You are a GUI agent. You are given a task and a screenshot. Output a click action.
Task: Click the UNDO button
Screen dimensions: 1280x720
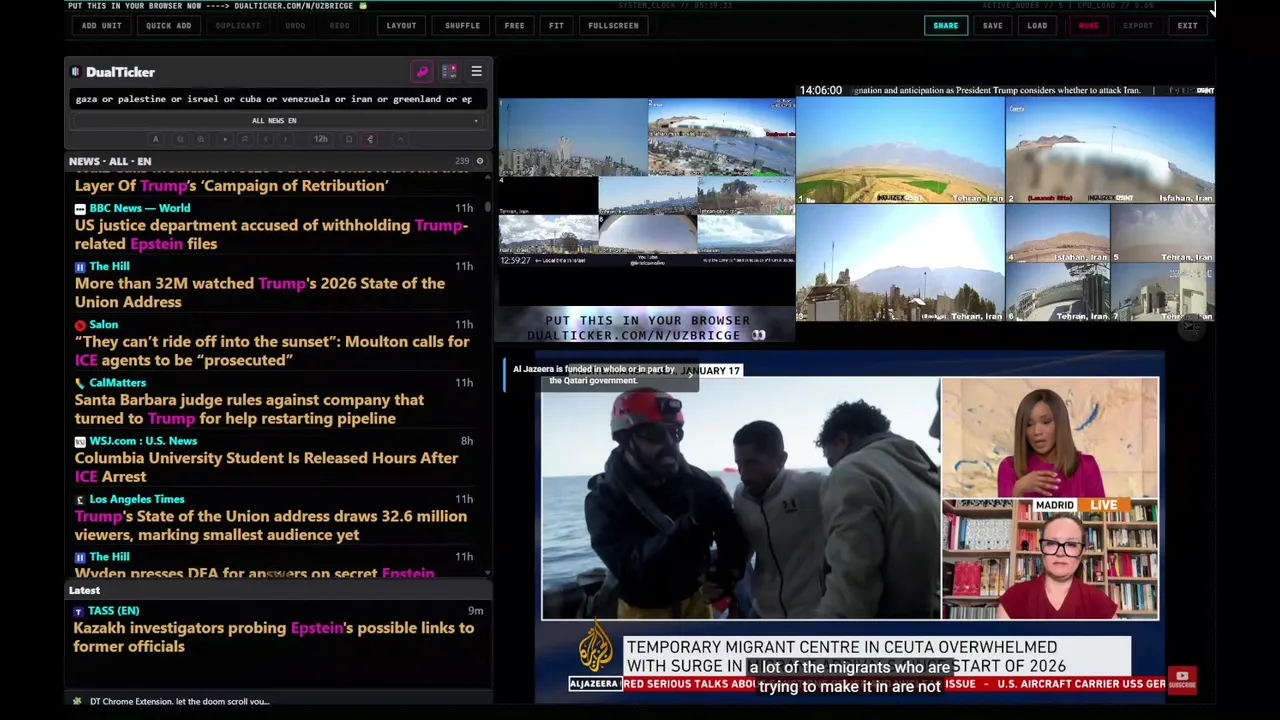click(x=295, y=26)
